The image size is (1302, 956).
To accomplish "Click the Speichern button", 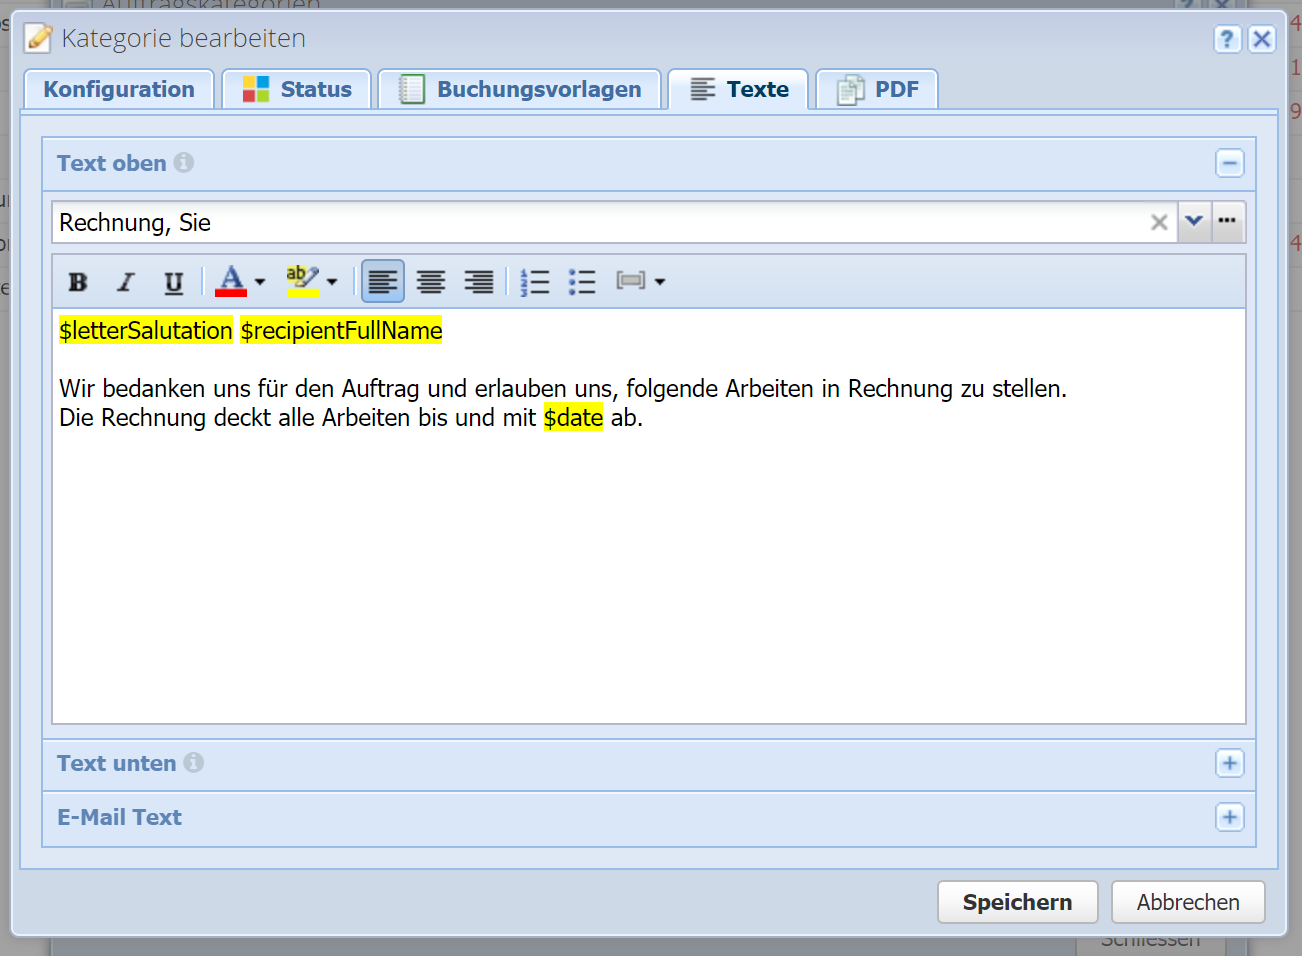I will tap(1017, 902).
